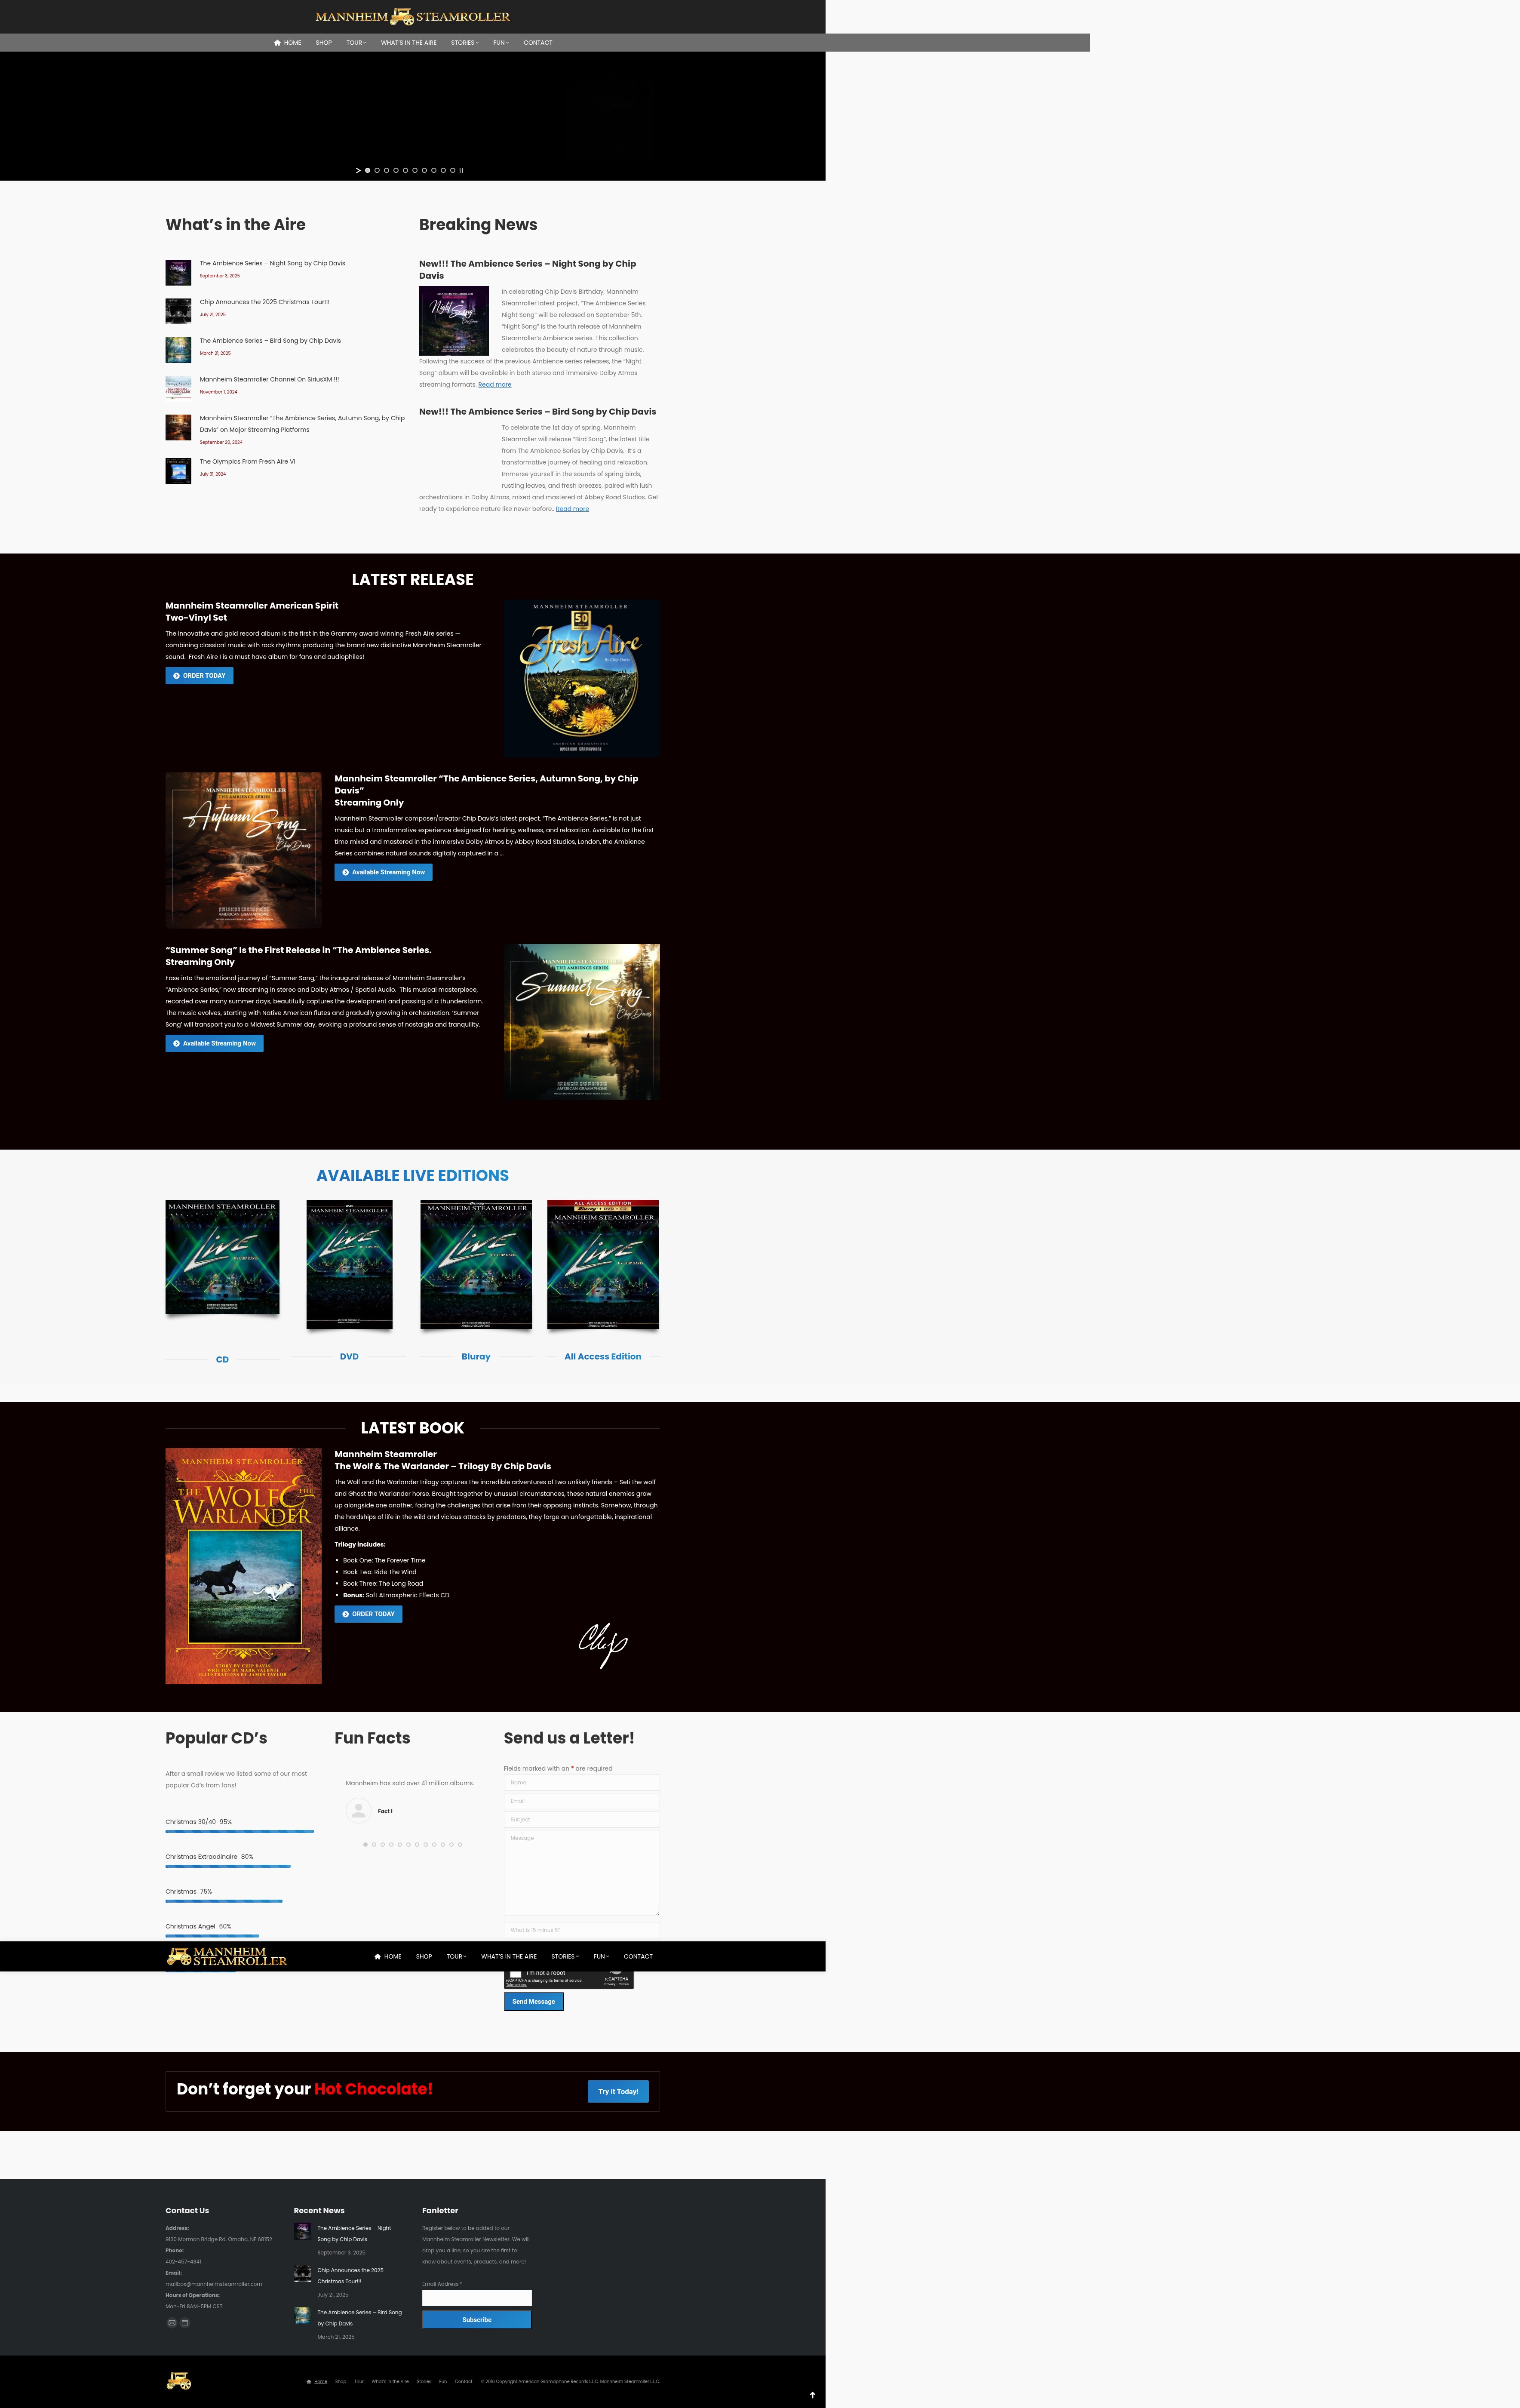Pause the hero slideshow

pos(461,170)
